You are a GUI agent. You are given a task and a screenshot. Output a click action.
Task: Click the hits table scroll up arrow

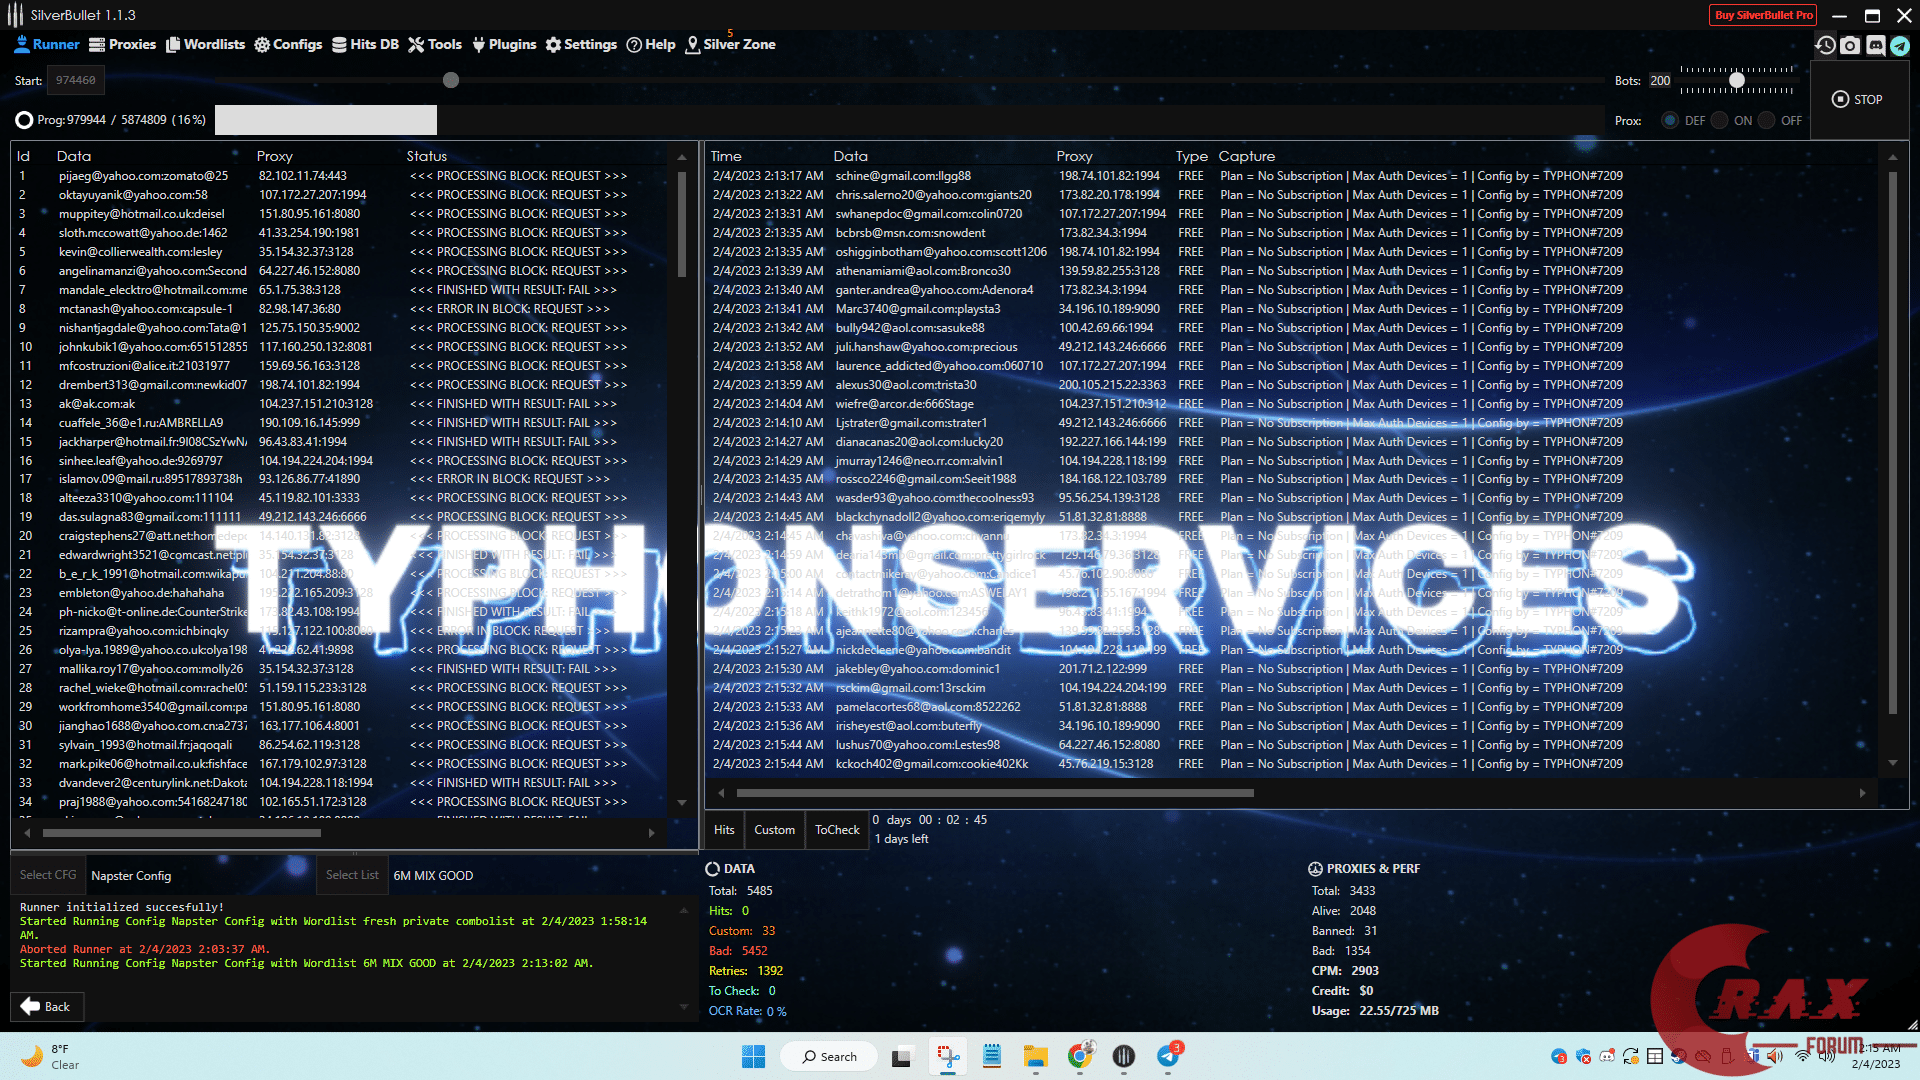(x=1892, y=158)
